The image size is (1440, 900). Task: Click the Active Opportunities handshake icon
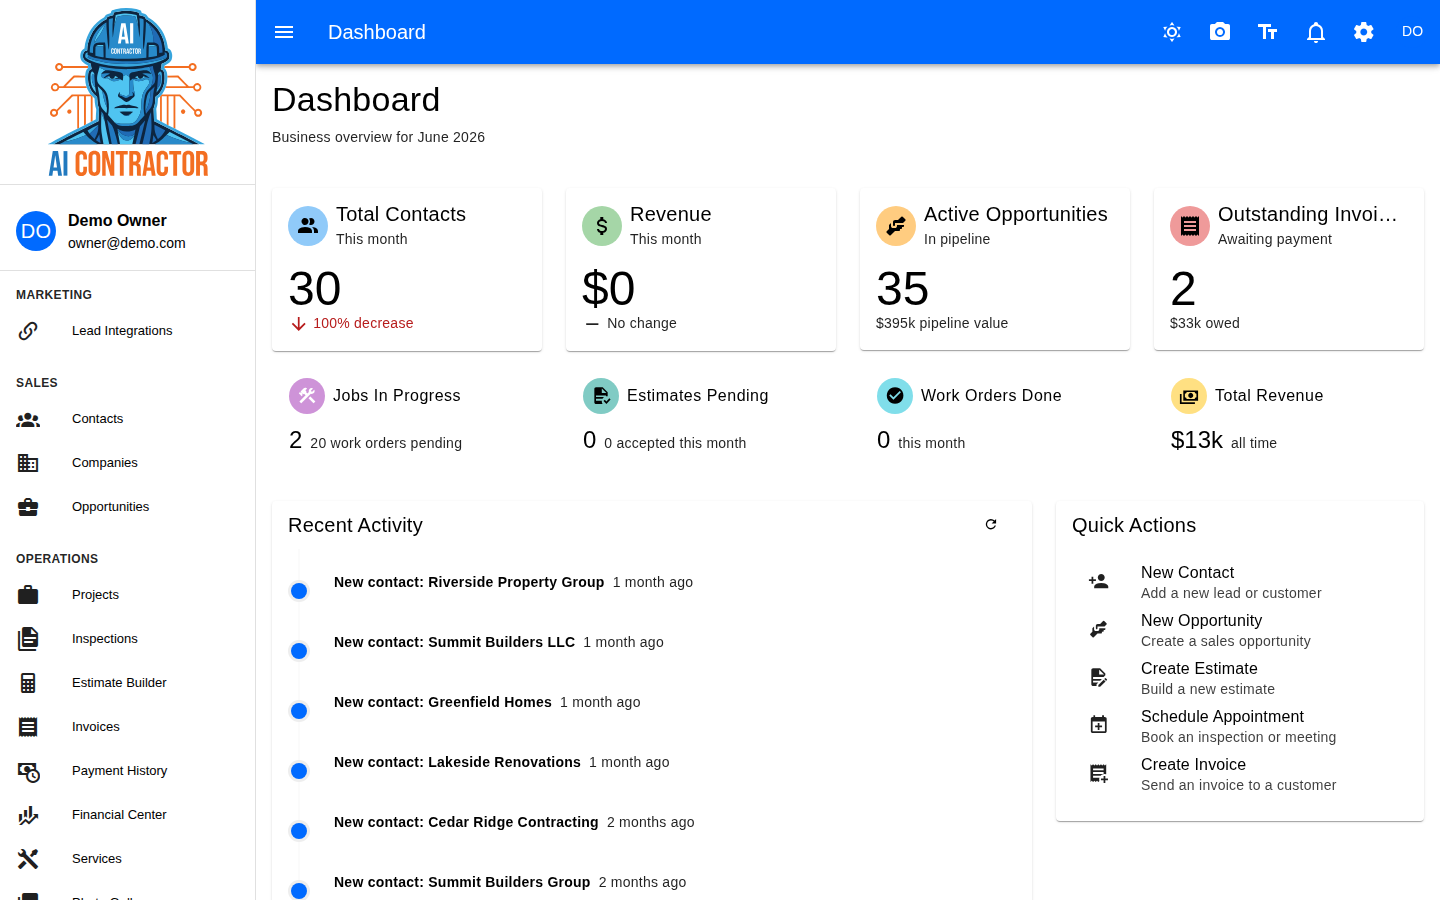[x=896, y=226]
